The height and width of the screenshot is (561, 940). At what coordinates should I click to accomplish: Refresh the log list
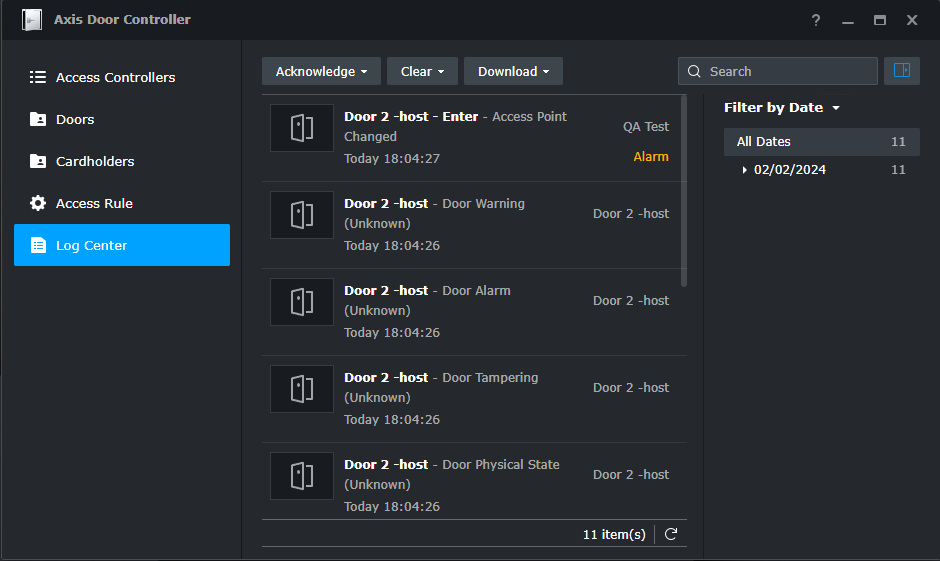671,534
